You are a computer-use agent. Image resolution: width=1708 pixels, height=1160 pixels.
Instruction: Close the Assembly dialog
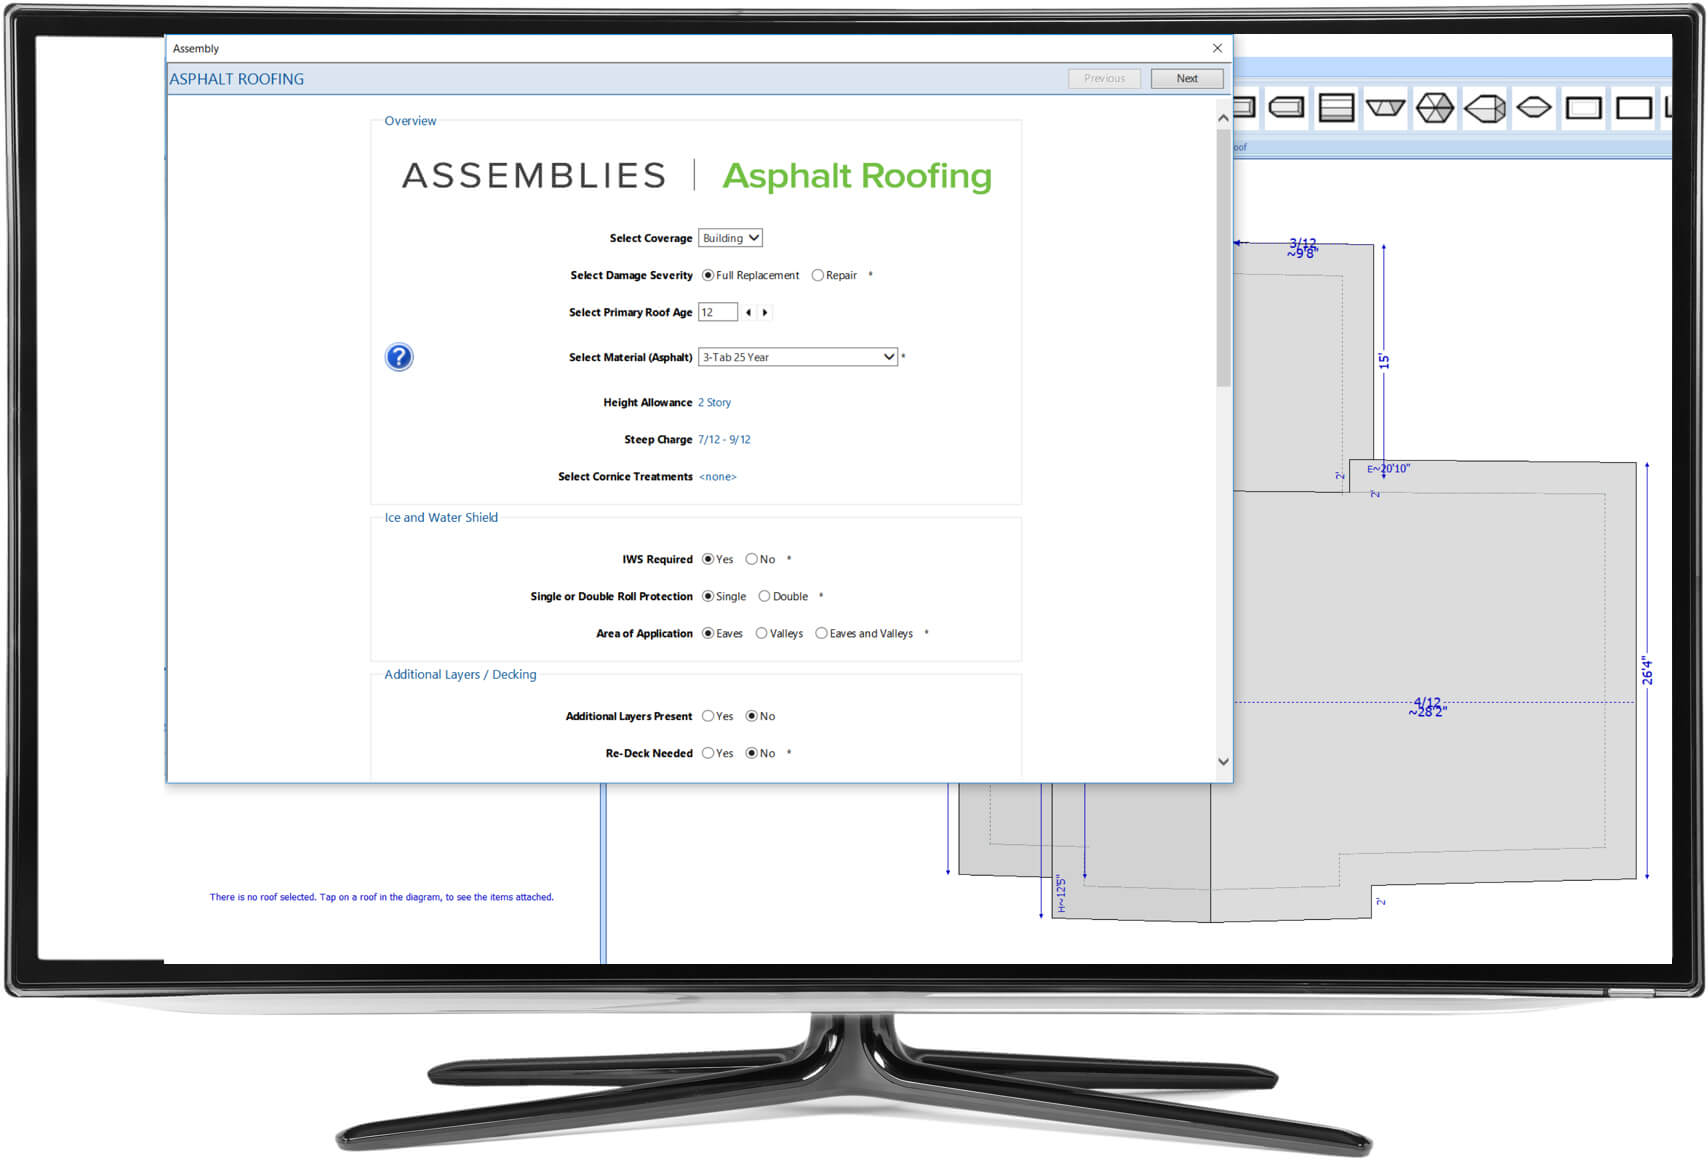coord(1217,48)
